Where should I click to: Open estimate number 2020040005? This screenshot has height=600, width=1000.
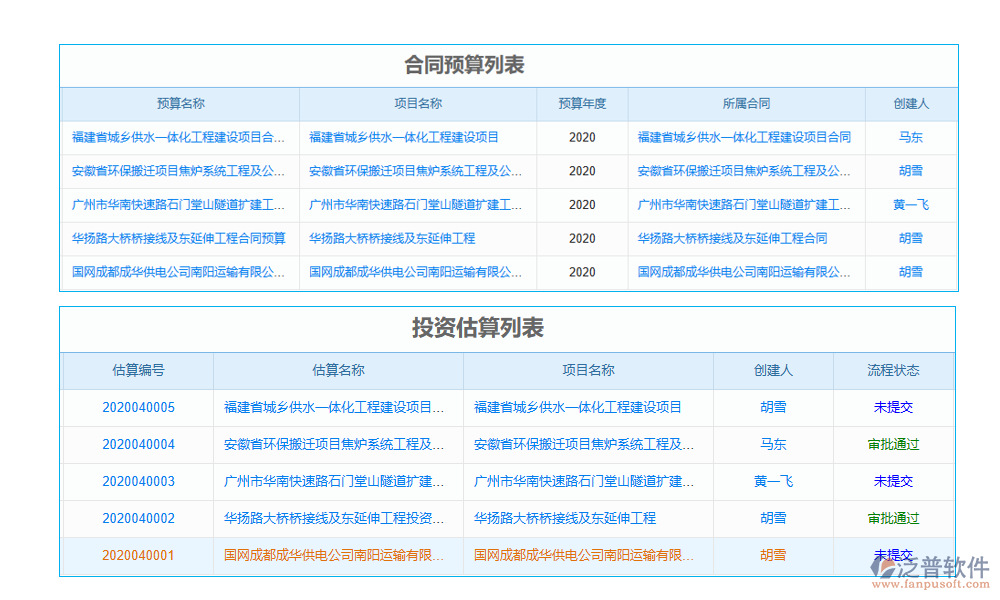[138, 405]
